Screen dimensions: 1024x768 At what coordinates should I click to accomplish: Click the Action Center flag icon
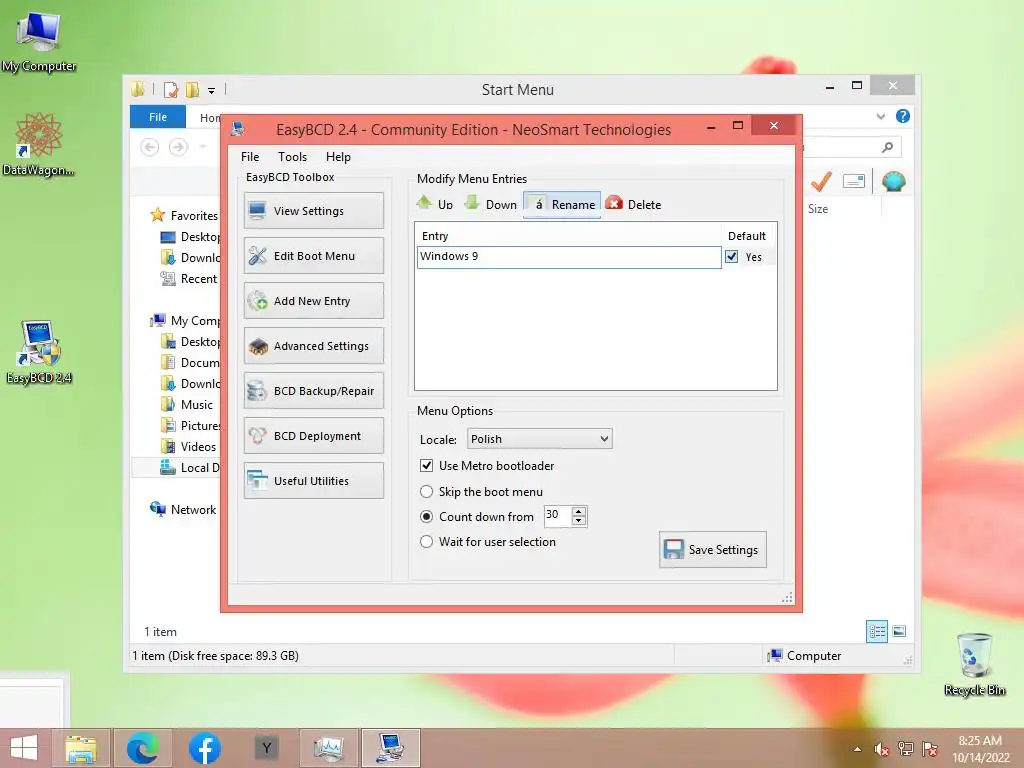coord(930,749)
